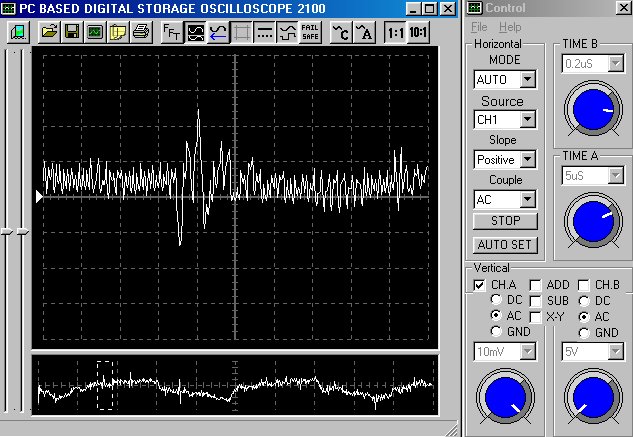Click the AUTO SET button
The width and height of the screenshot is (633, 437).
(505, 244)
